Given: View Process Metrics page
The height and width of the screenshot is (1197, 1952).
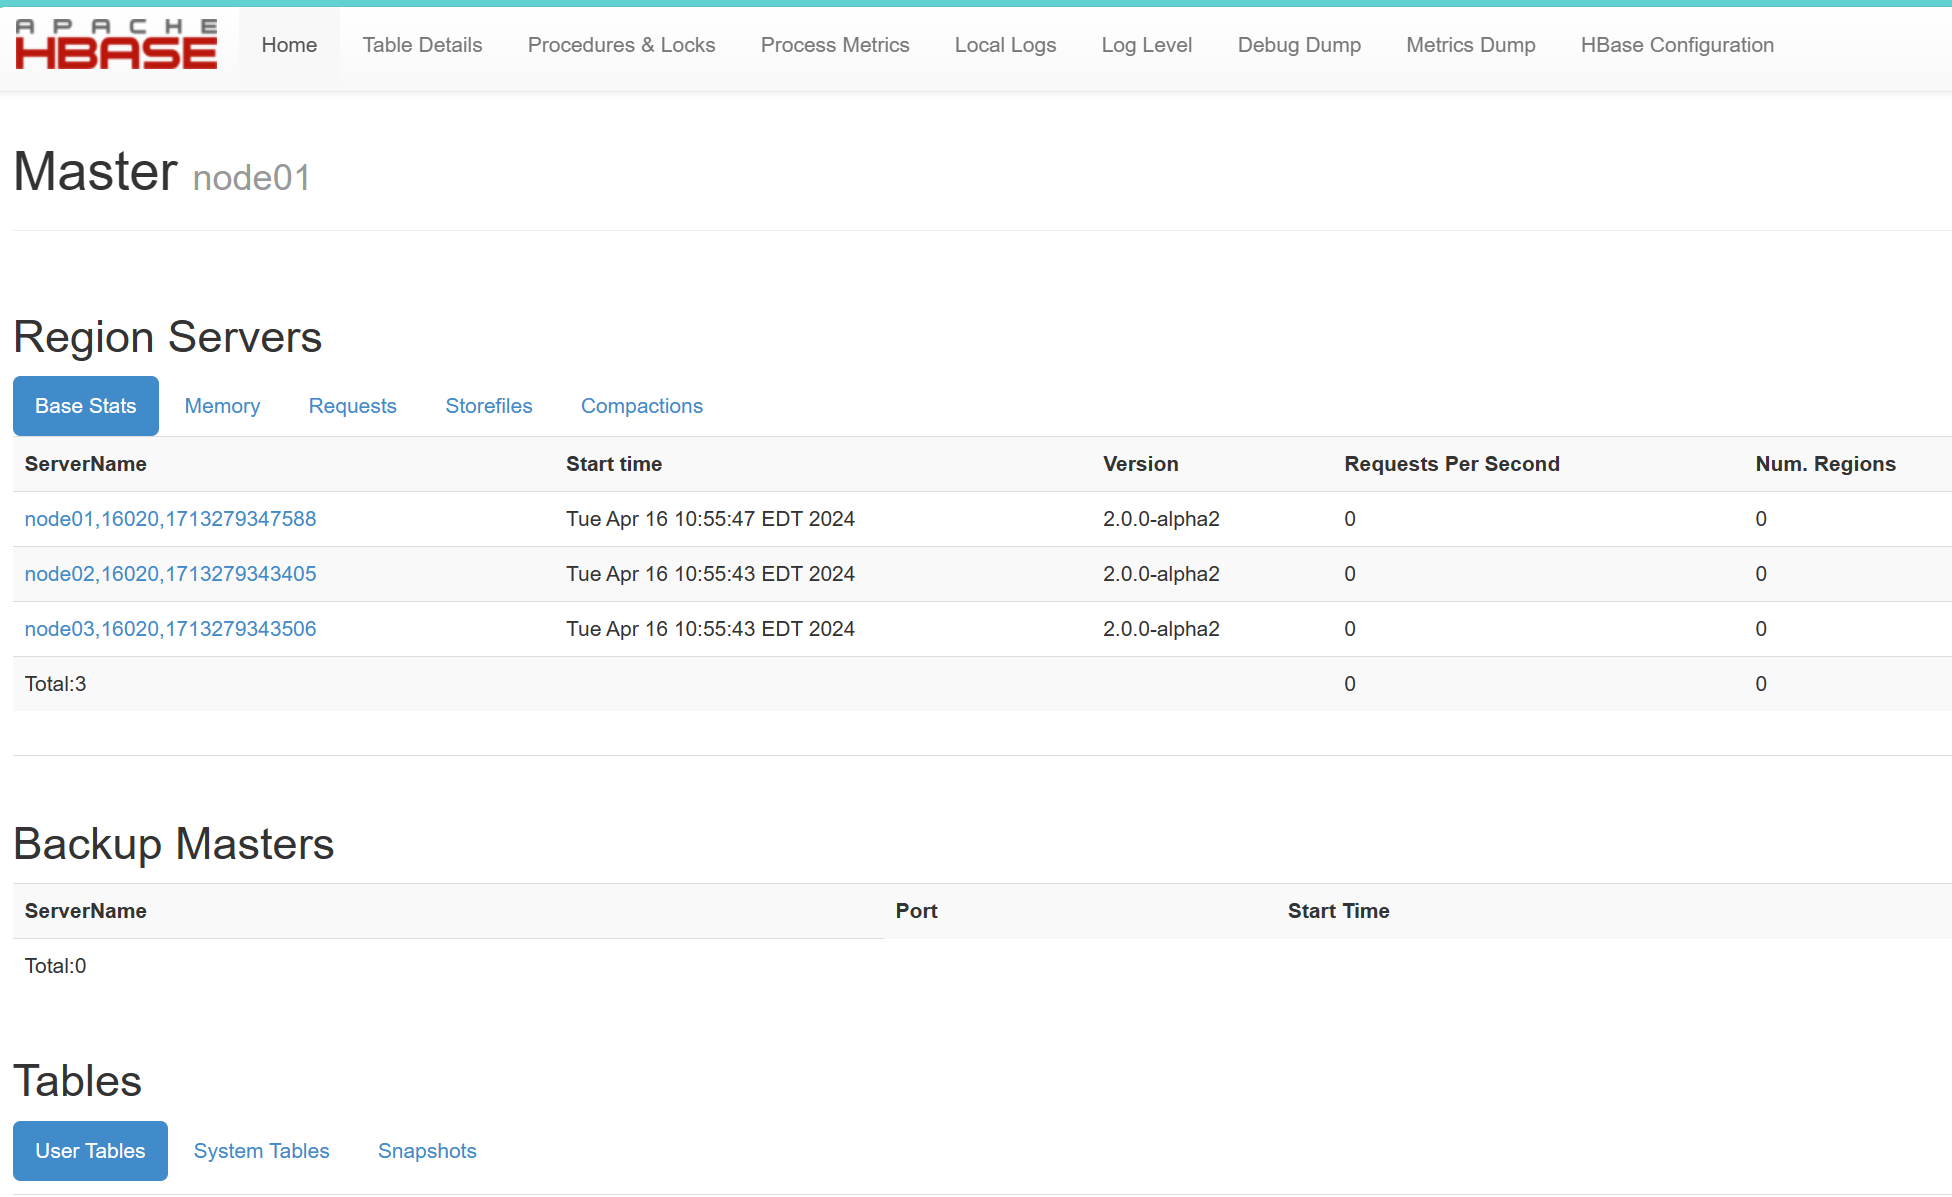Looking at the screenshot, I should 835,45.
